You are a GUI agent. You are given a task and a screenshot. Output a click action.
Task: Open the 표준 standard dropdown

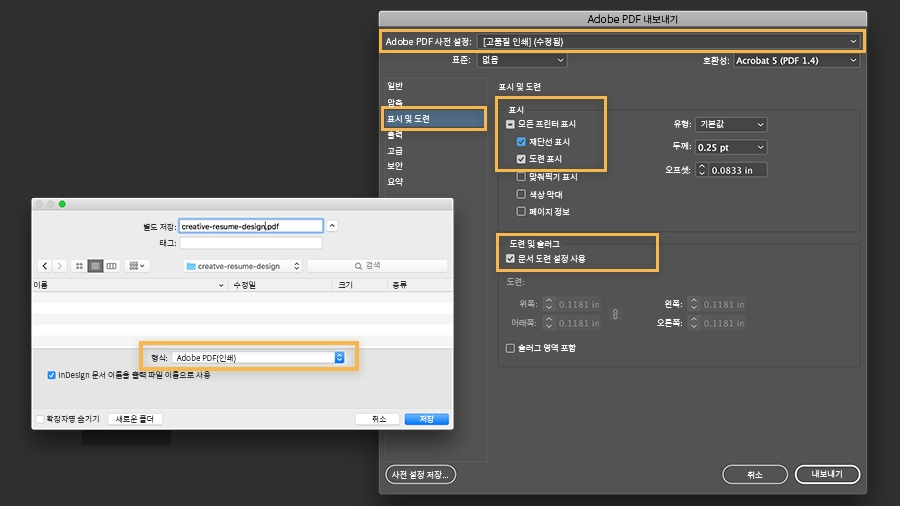[x=522, y=60]
